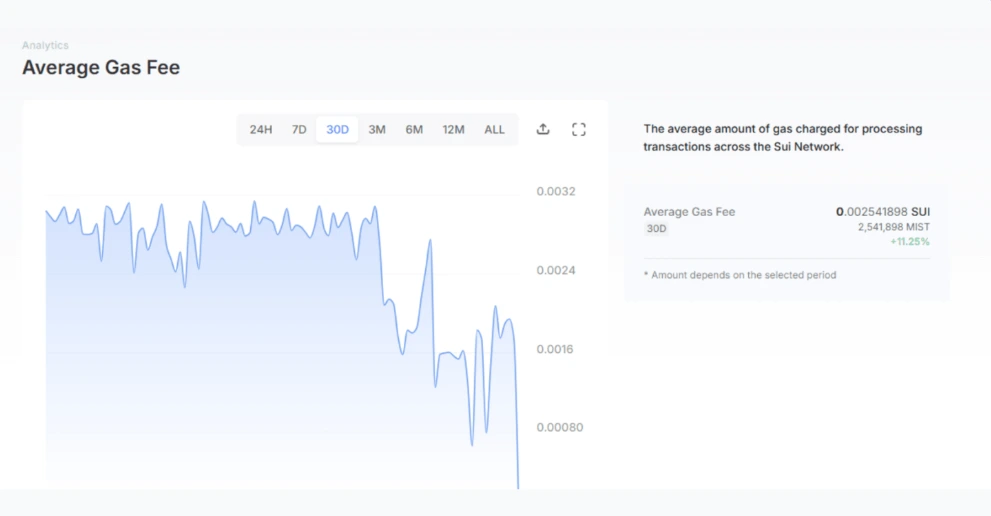Click the 0.0032 y-axis label
This screenshot has height=516, width=991.
click(556, 191)
